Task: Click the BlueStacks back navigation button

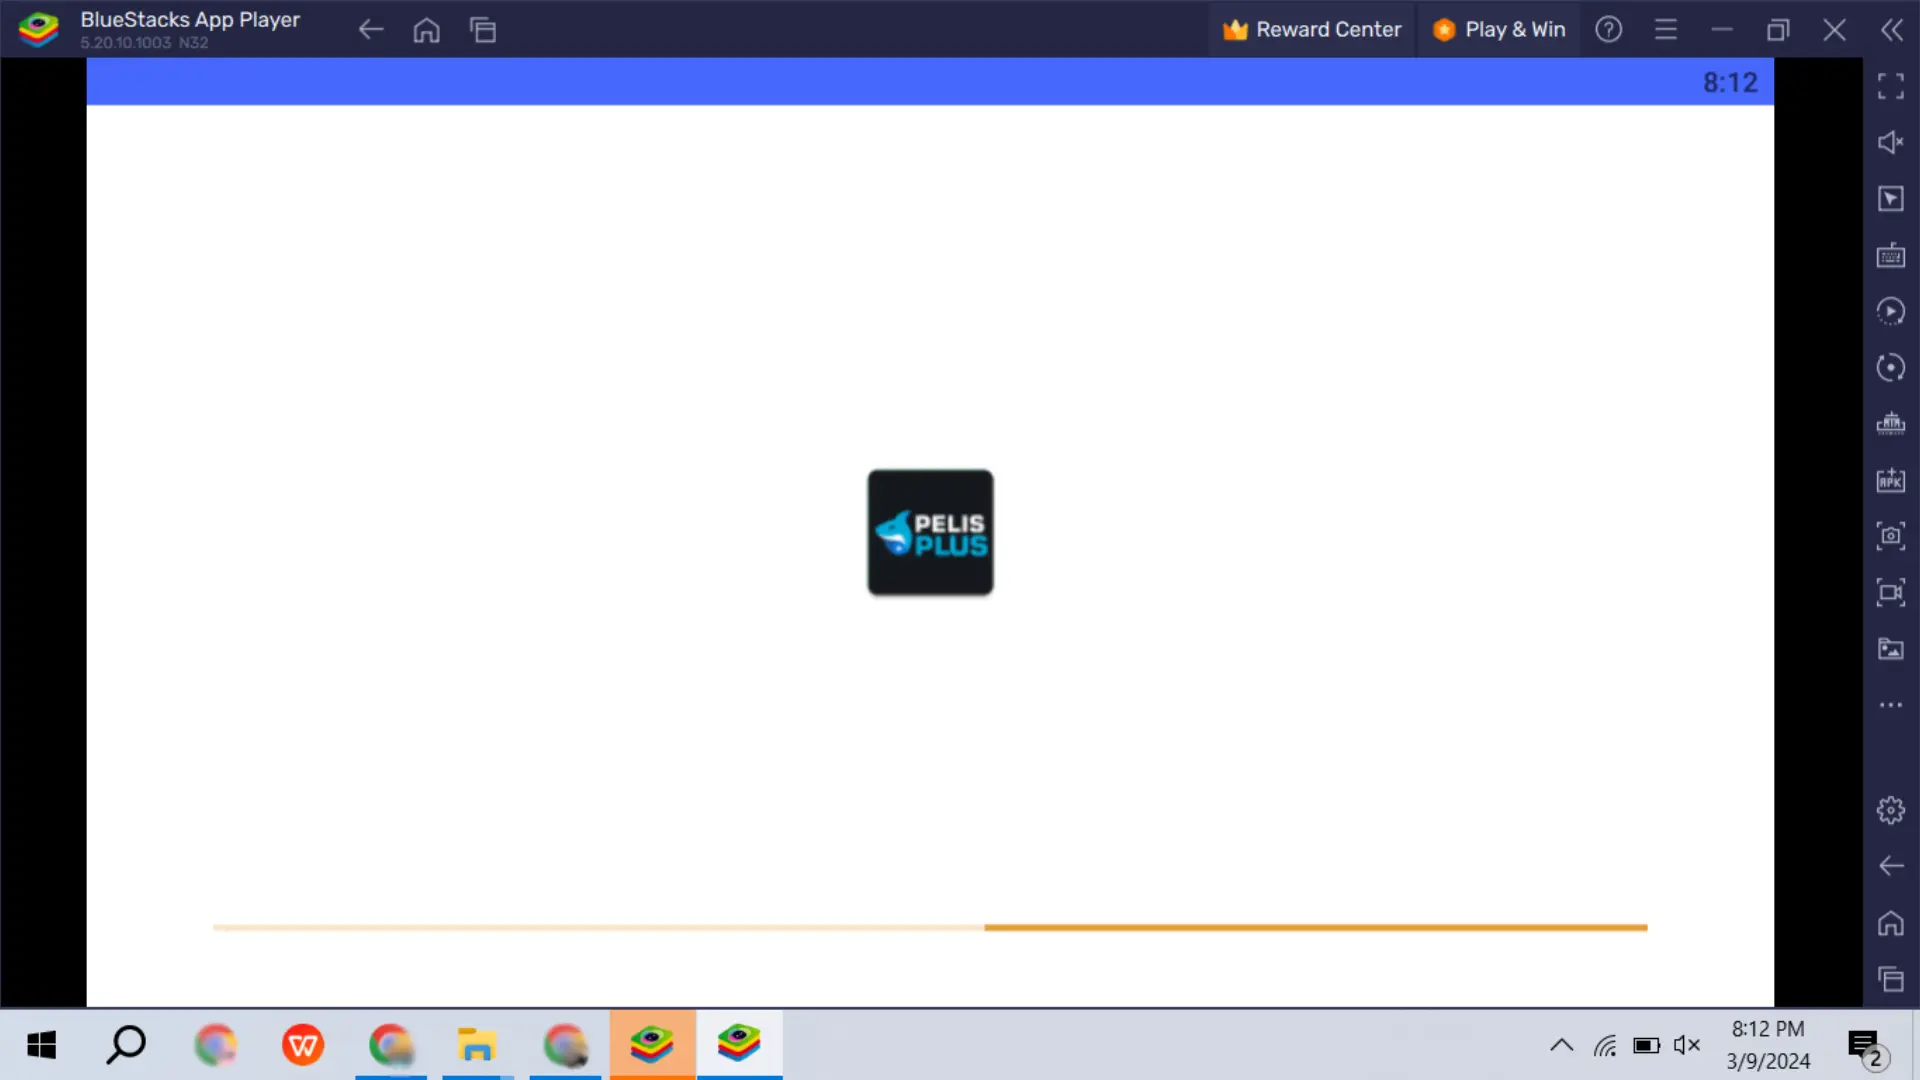Action: [371, 29]
